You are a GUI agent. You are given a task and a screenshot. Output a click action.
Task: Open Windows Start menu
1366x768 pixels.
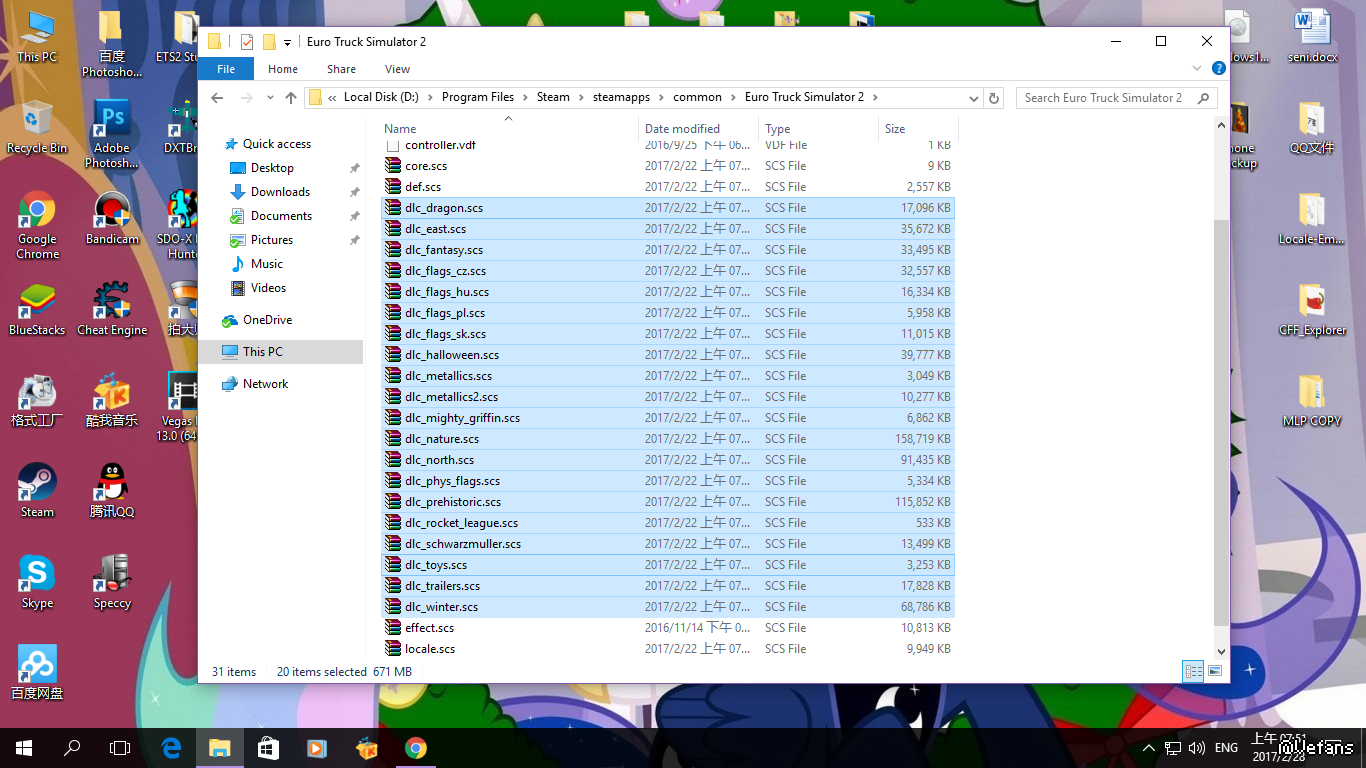click(24, 747)
